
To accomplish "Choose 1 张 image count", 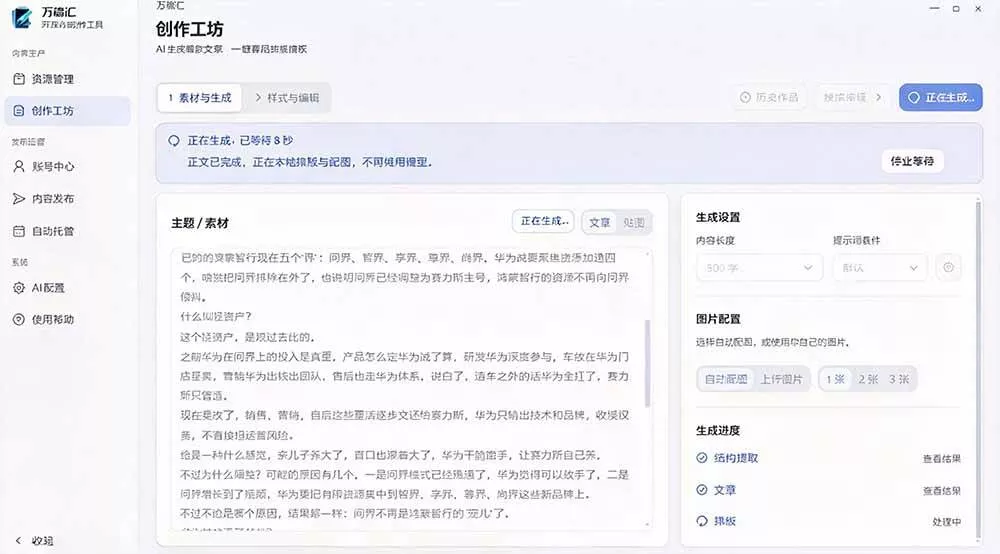I will (835, 379).
